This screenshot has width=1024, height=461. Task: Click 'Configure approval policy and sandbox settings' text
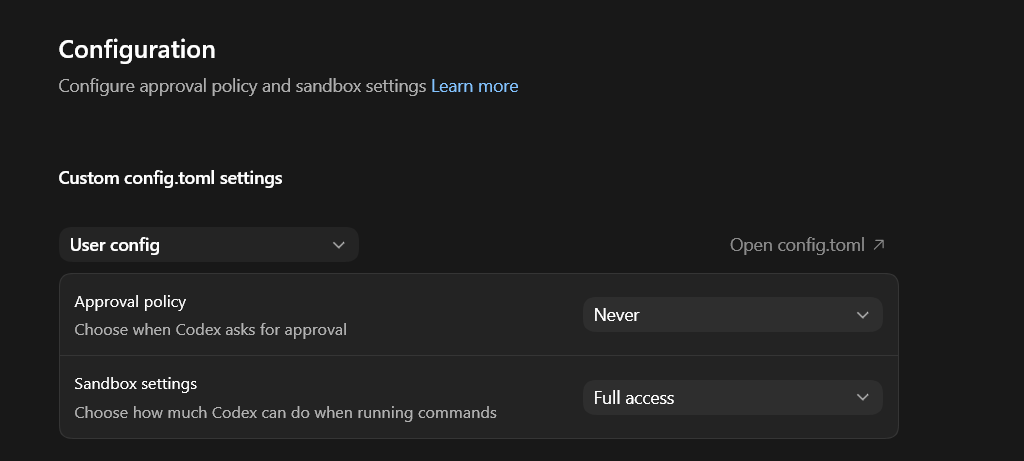tap(242, 86)
